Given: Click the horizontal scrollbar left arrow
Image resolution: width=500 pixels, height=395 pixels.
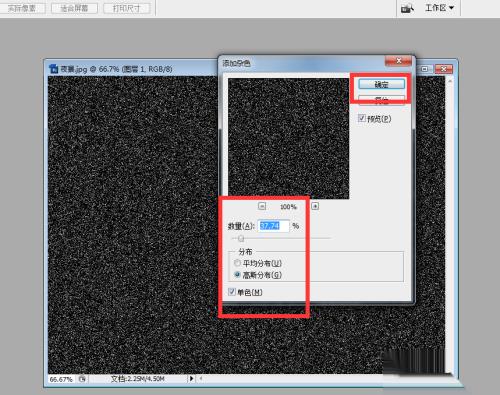Looking at the screenshot, I should click(x=201, y=378).
